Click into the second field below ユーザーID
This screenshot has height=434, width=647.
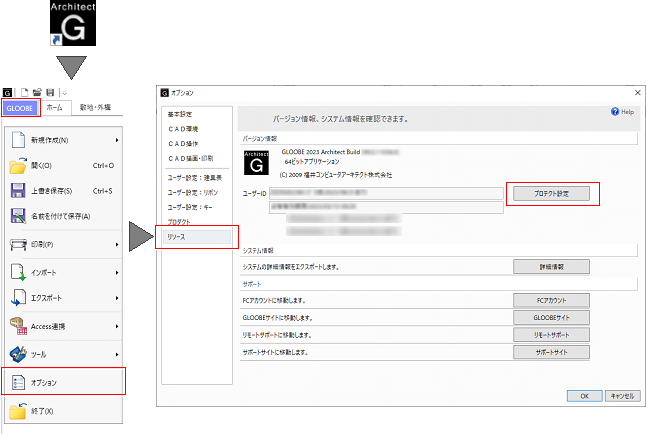(386, 207)
